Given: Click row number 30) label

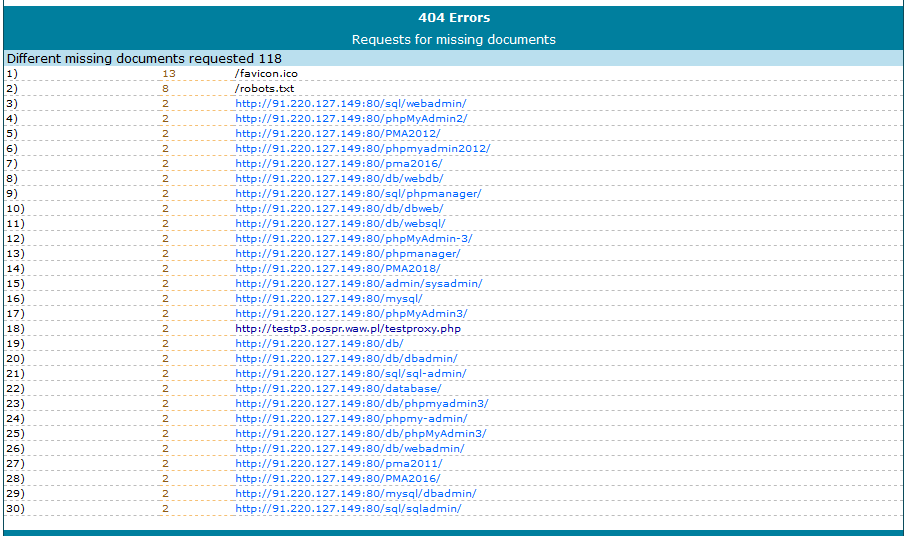Looking at the screenshot, I should 15,509.
